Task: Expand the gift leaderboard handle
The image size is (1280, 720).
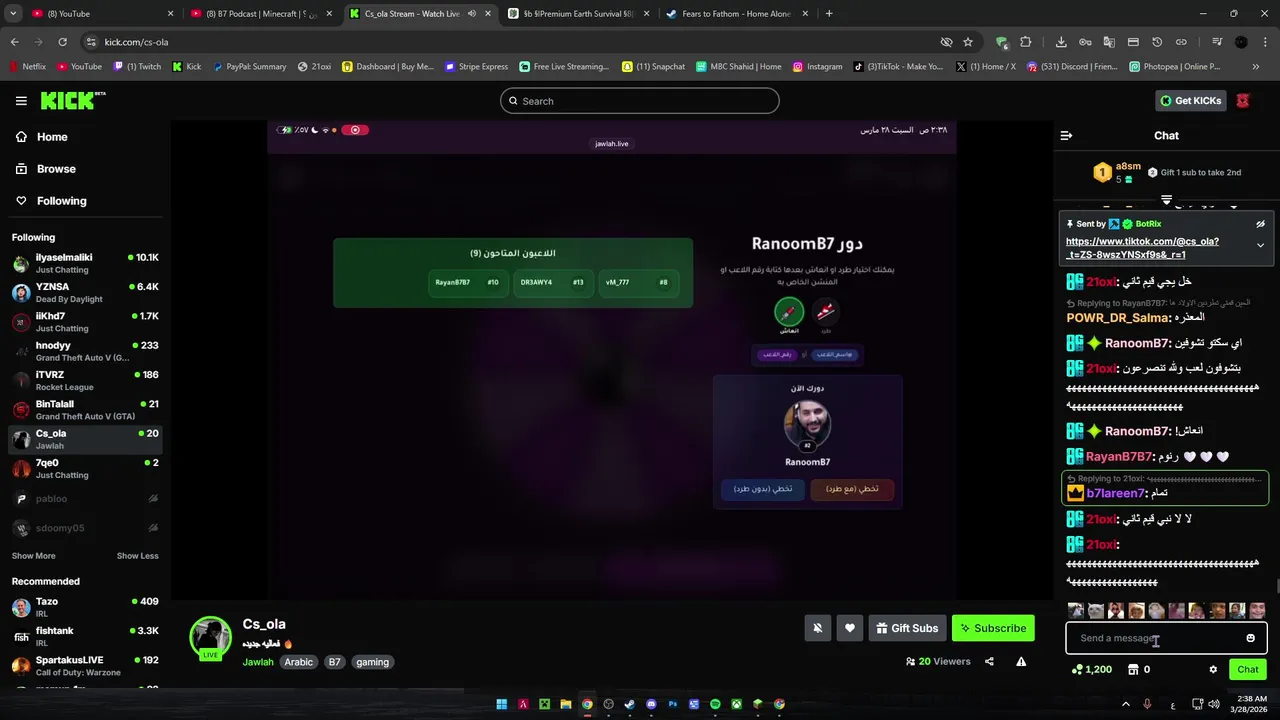Action: pyautogui.click(x=1166, y=200)
